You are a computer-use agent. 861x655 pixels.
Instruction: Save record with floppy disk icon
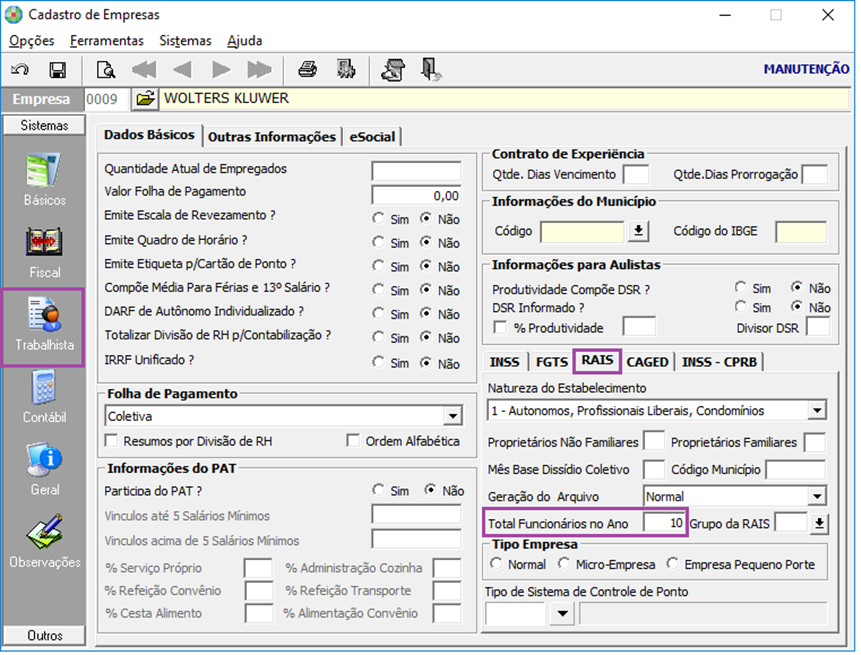tap(58, 70)
